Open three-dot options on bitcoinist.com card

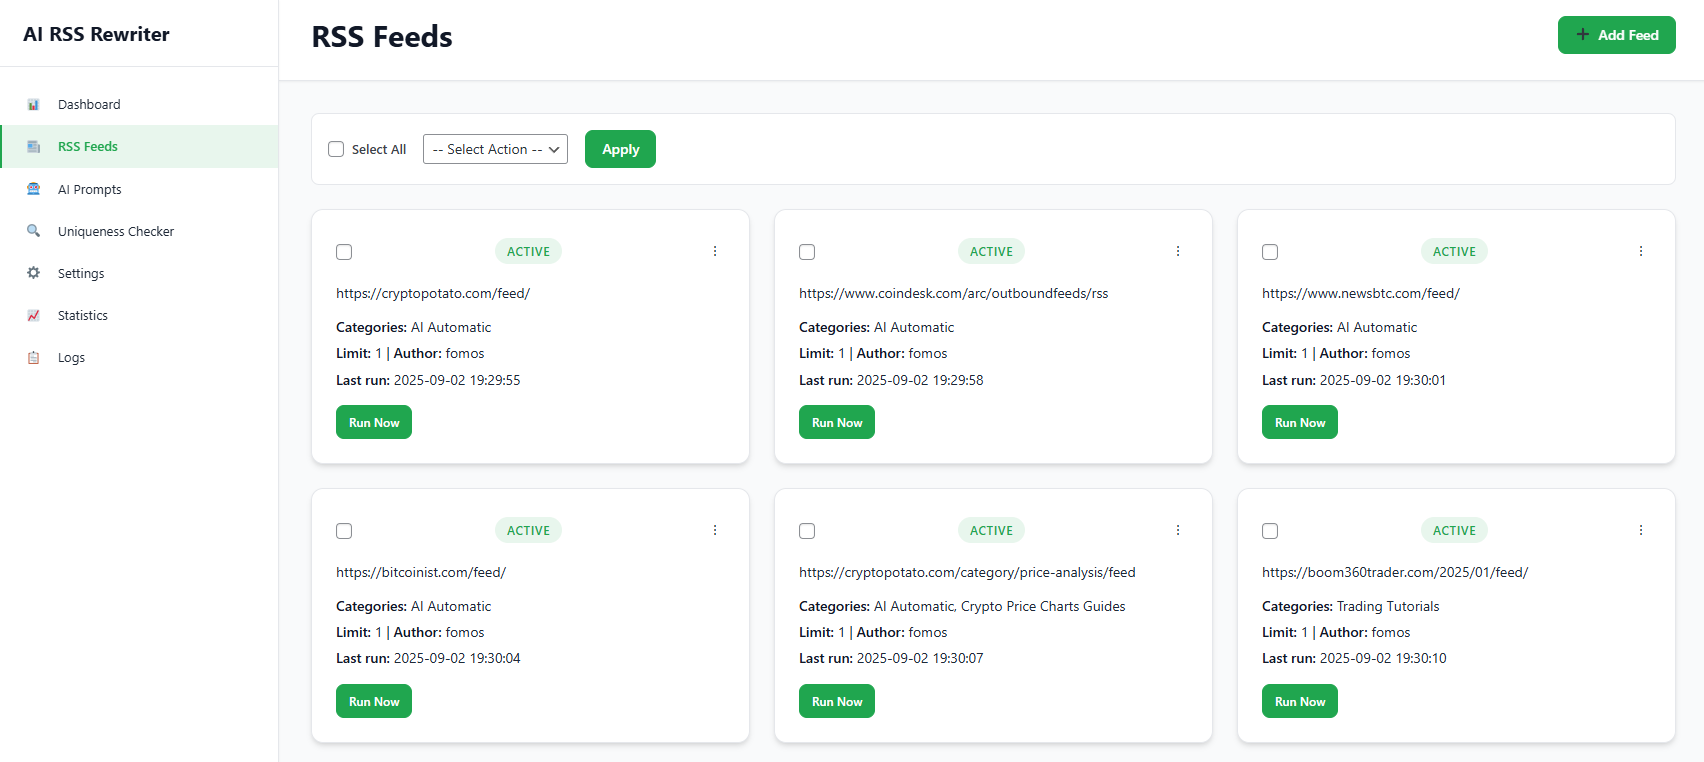(x=715, y=530)
